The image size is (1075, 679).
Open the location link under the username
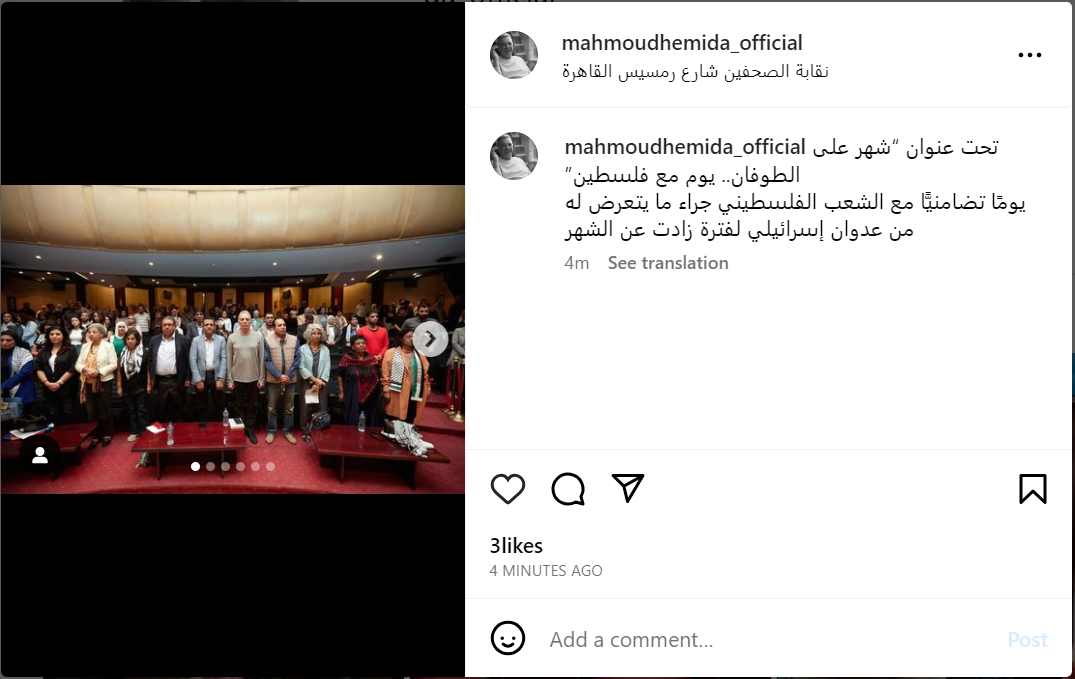point(695,71)
